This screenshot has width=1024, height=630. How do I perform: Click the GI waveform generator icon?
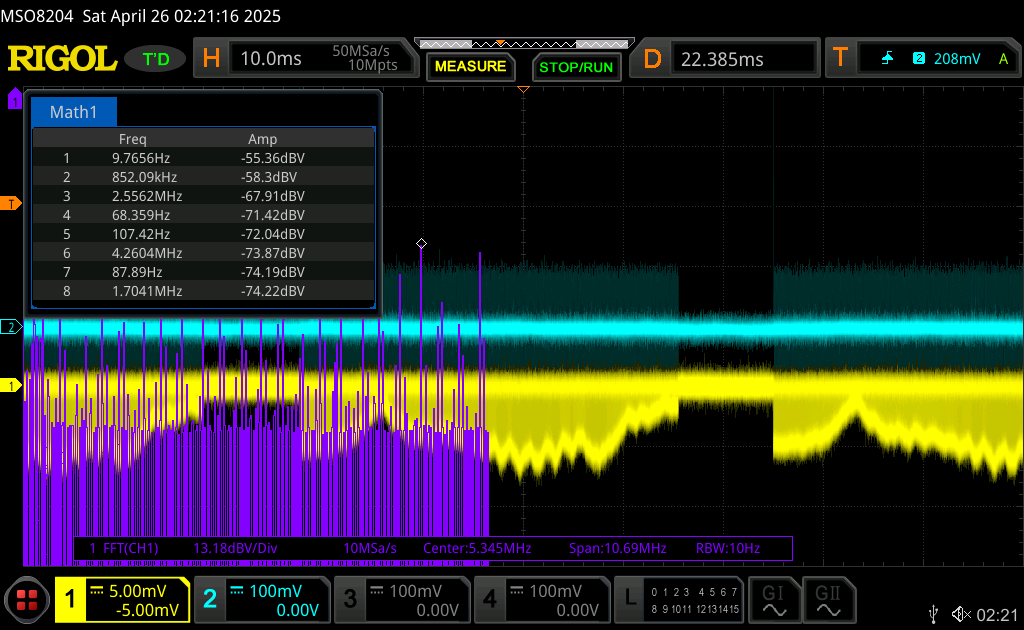click(x=773, y=600)
